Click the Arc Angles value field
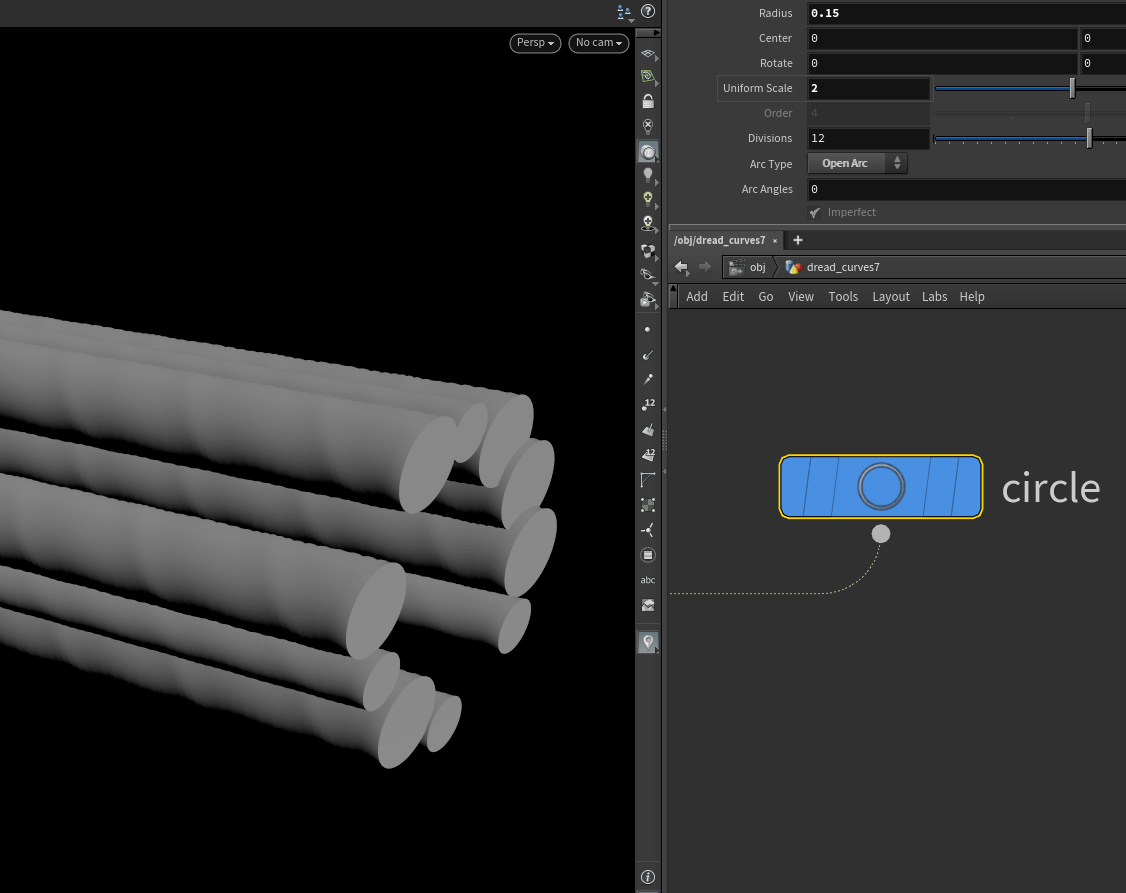 (x=967, y=189)
